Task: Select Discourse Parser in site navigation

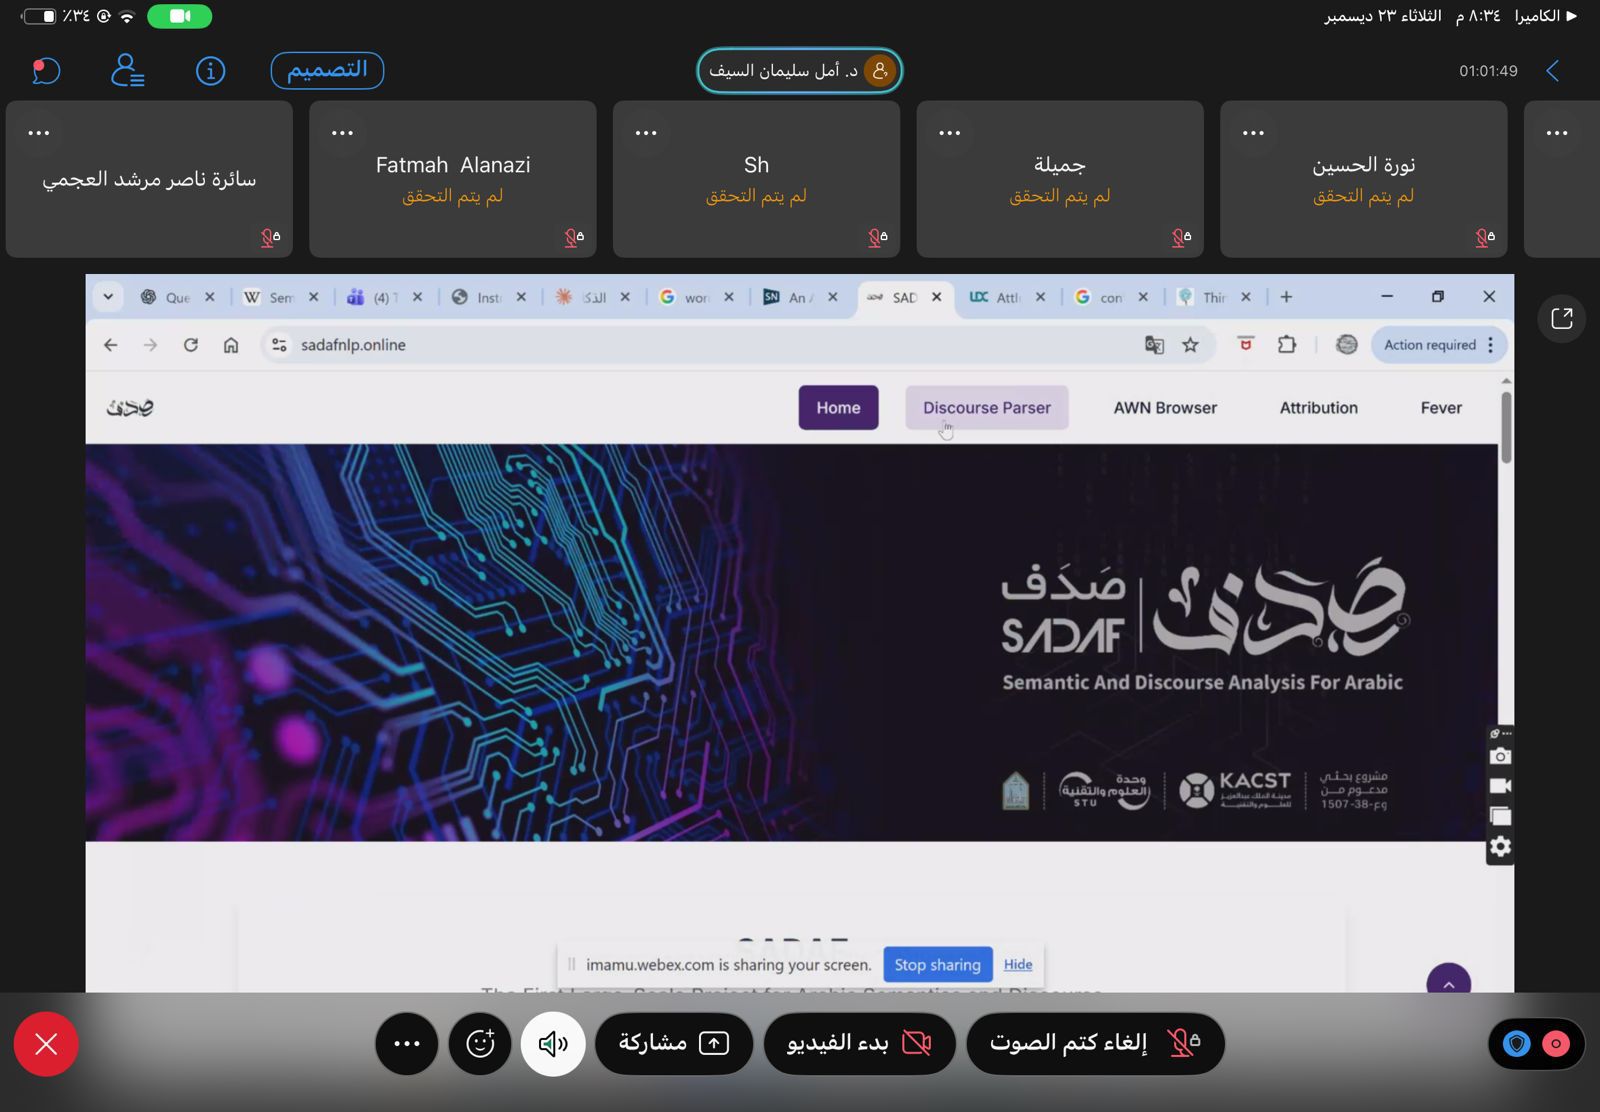Action: point(986,408)
